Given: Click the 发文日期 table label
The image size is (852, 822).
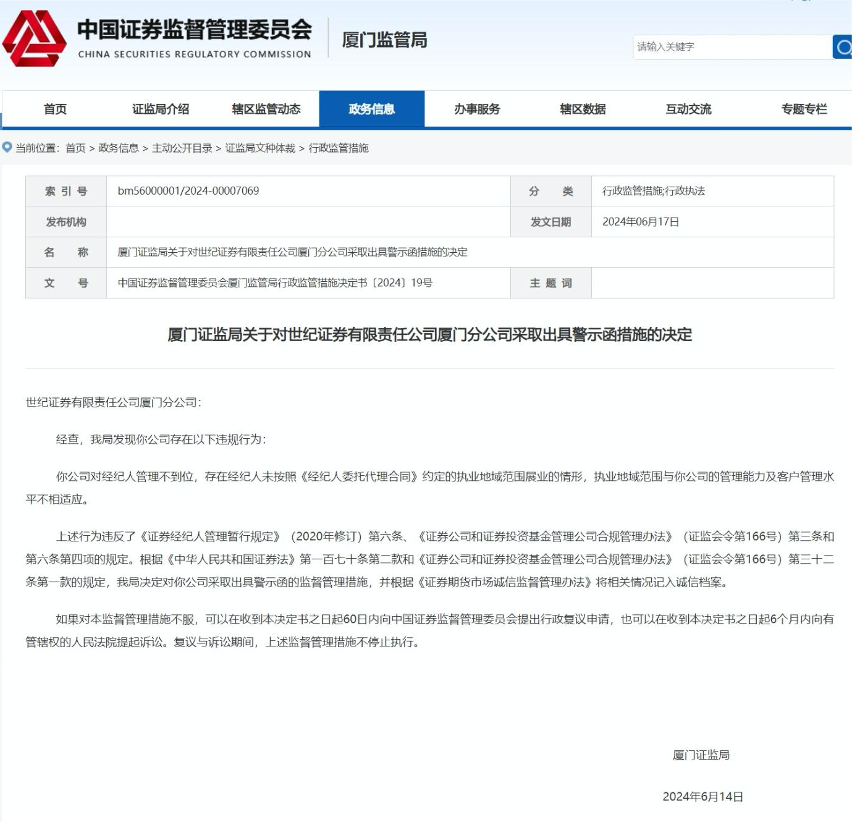Looking at the screenshot, I should tap(551, 222).
